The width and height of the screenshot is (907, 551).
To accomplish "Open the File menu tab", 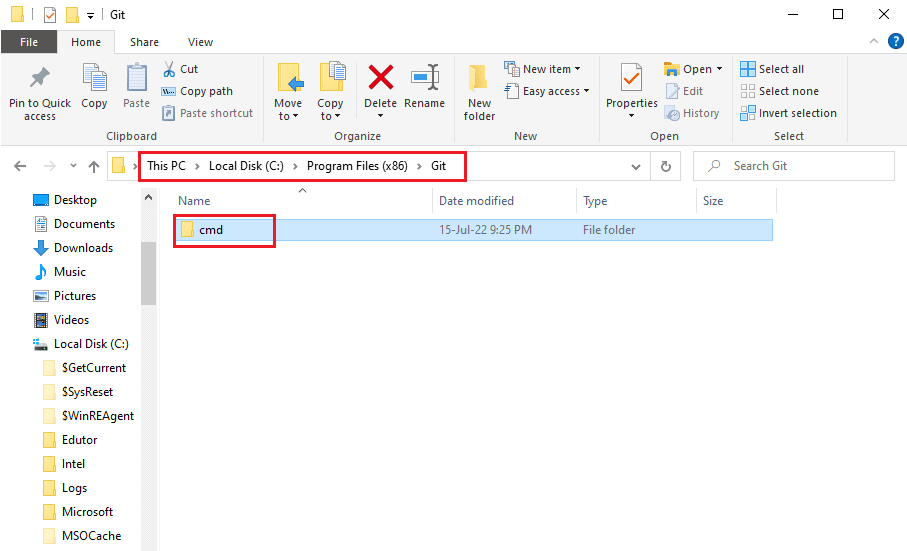I will coord(29,42).
